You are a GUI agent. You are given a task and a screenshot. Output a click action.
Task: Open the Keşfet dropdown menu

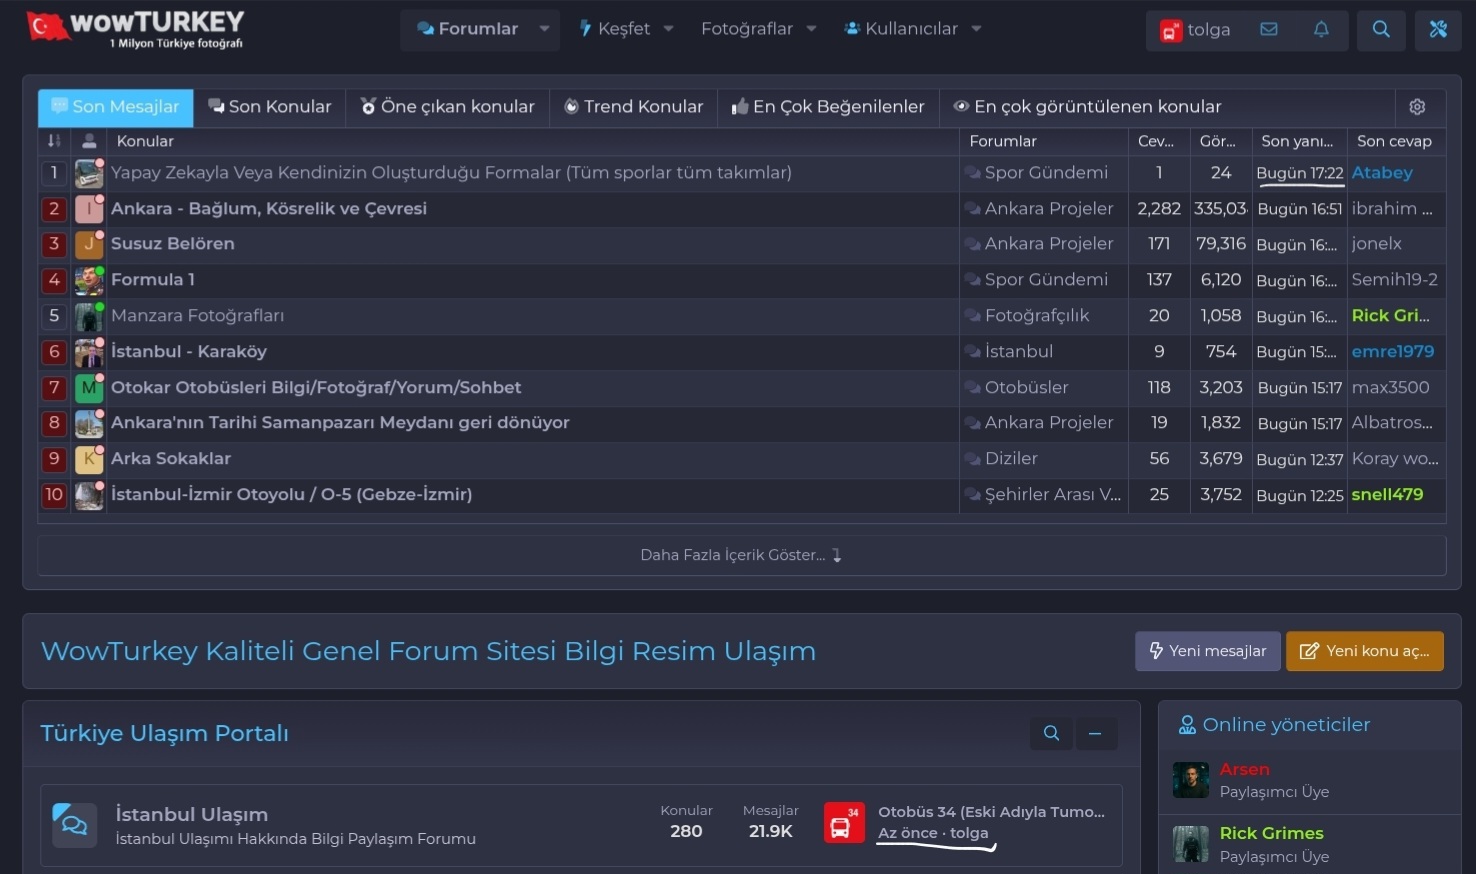coord(626,29)
